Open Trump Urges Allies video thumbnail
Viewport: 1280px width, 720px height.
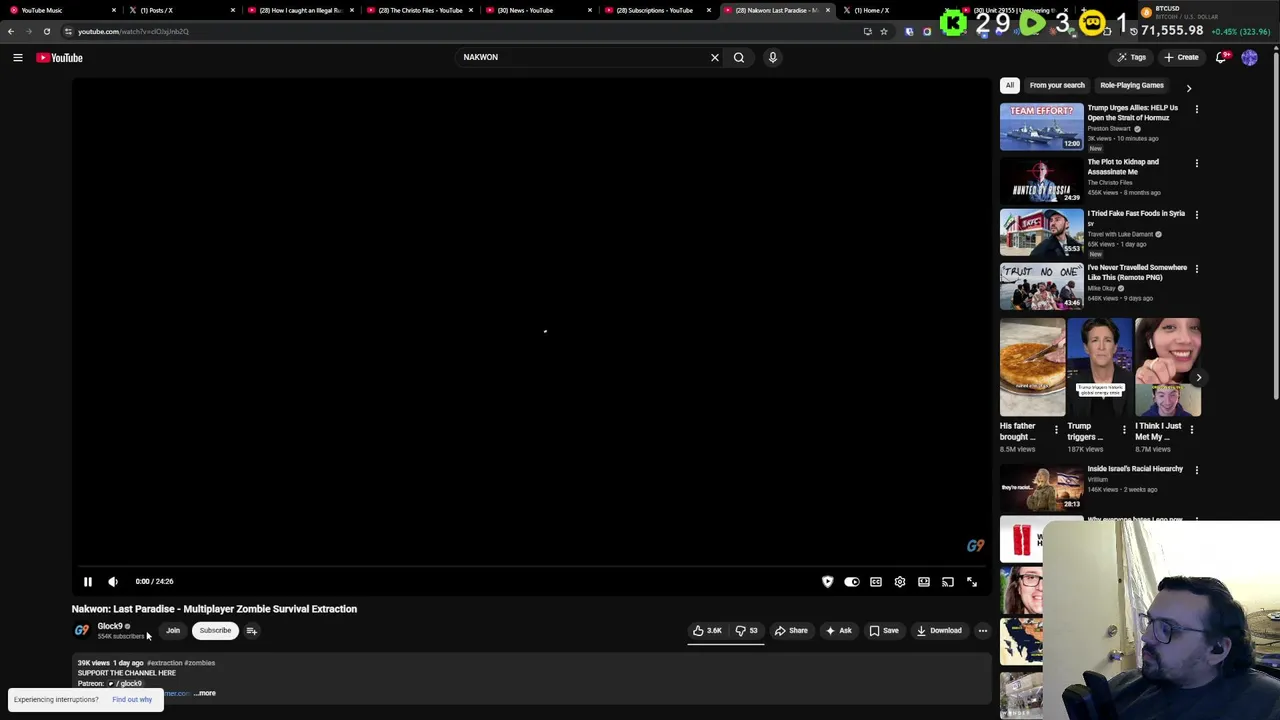click(x=1041, y=127)
